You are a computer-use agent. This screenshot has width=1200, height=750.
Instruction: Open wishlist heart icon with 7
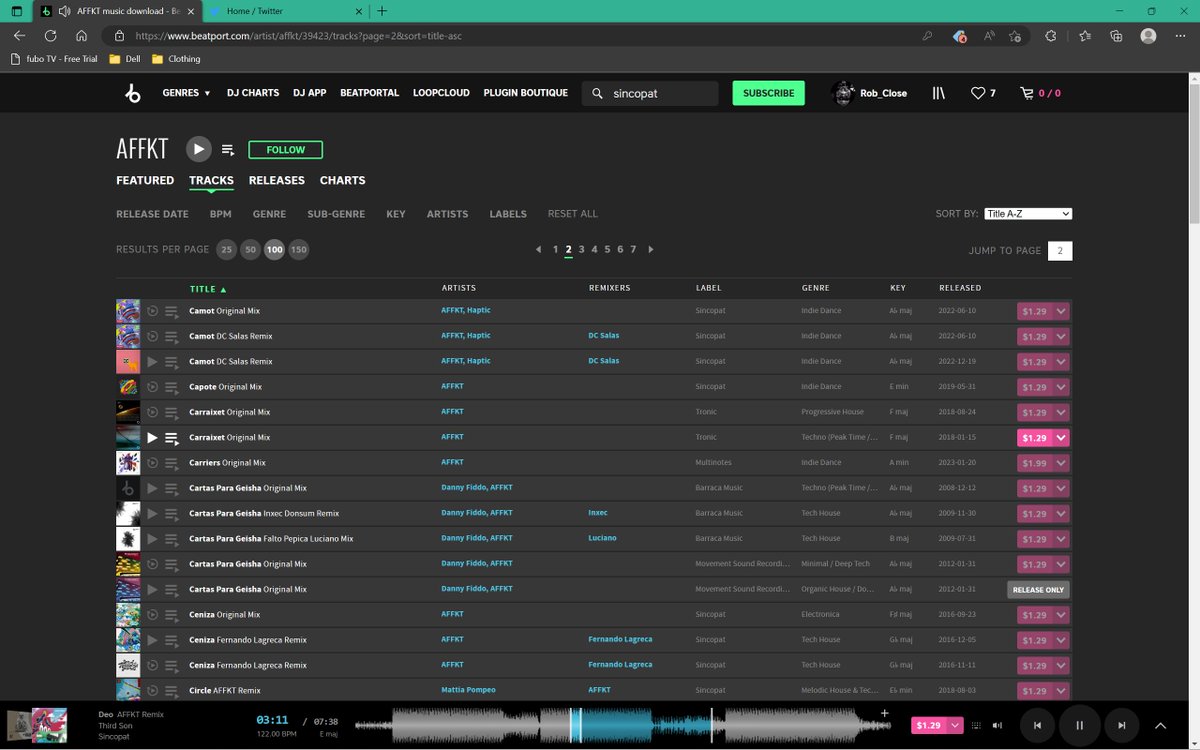click(983, 93)
